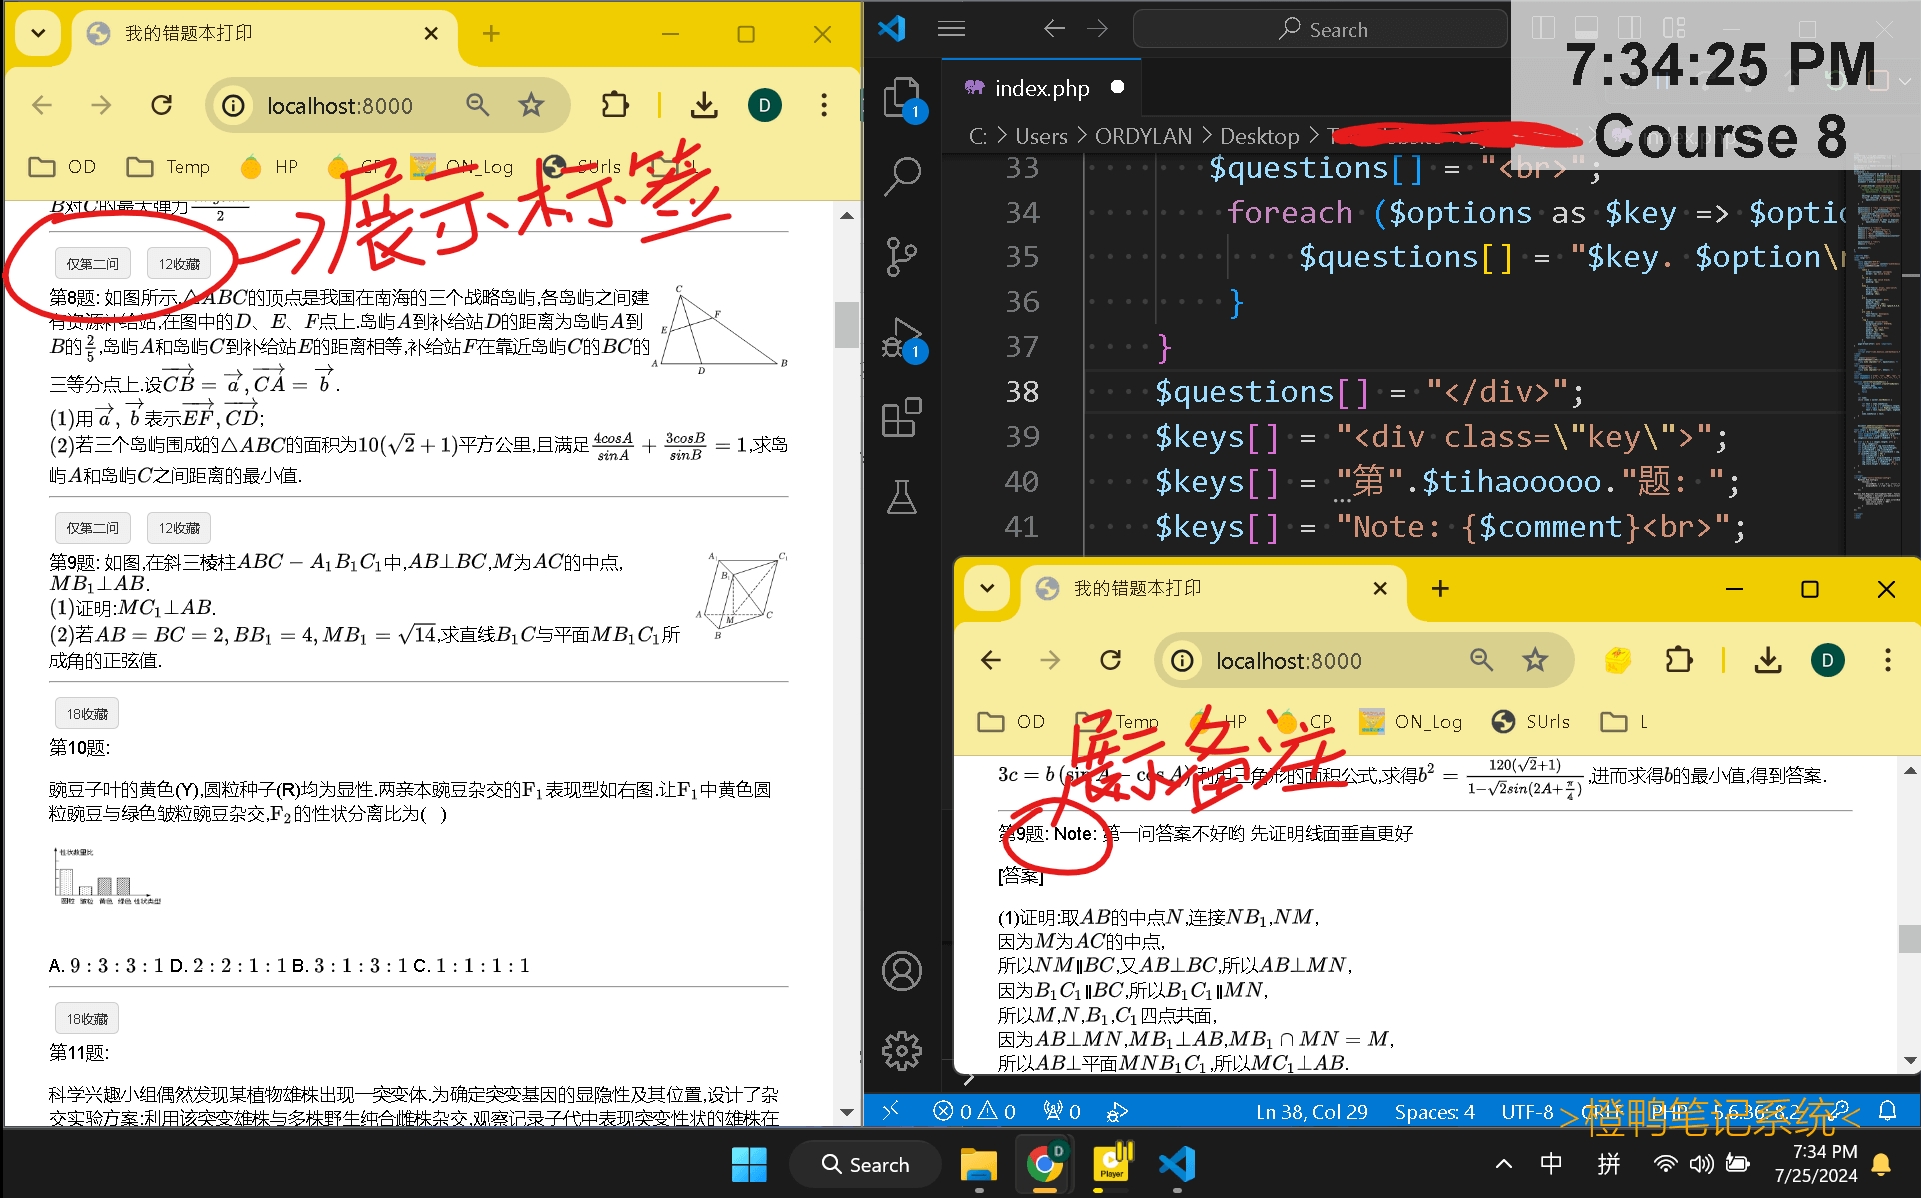The image size is (1921, 1198).
Task: Open the VS Code hamburger menu
Action: click(x=951, y=29)
